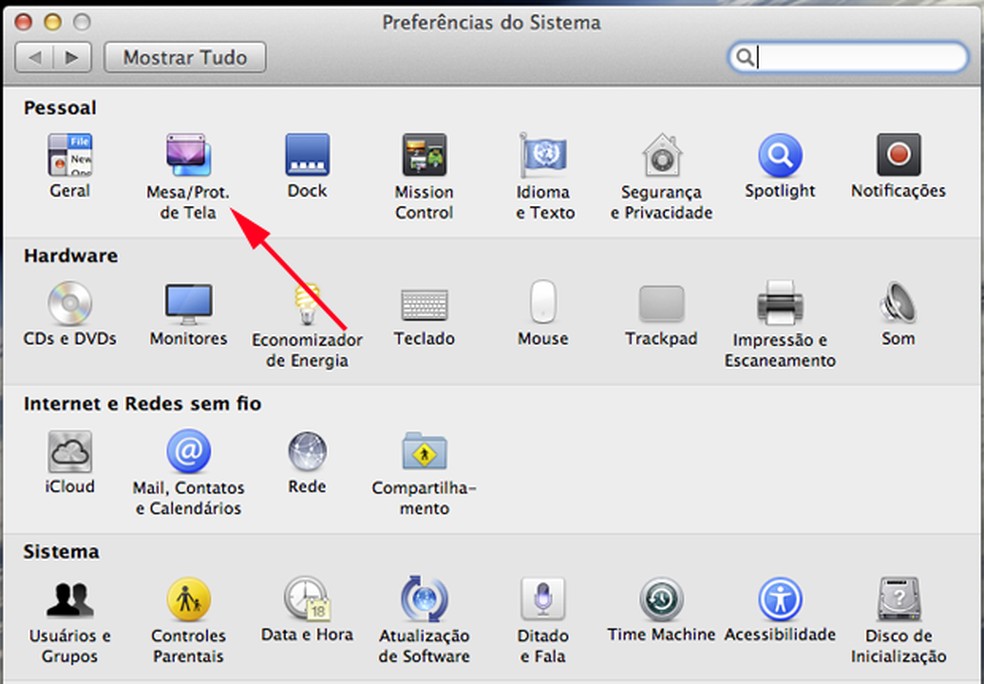Click the Mostrar Tudo button

pyautogui.click(x=185, y=58)
